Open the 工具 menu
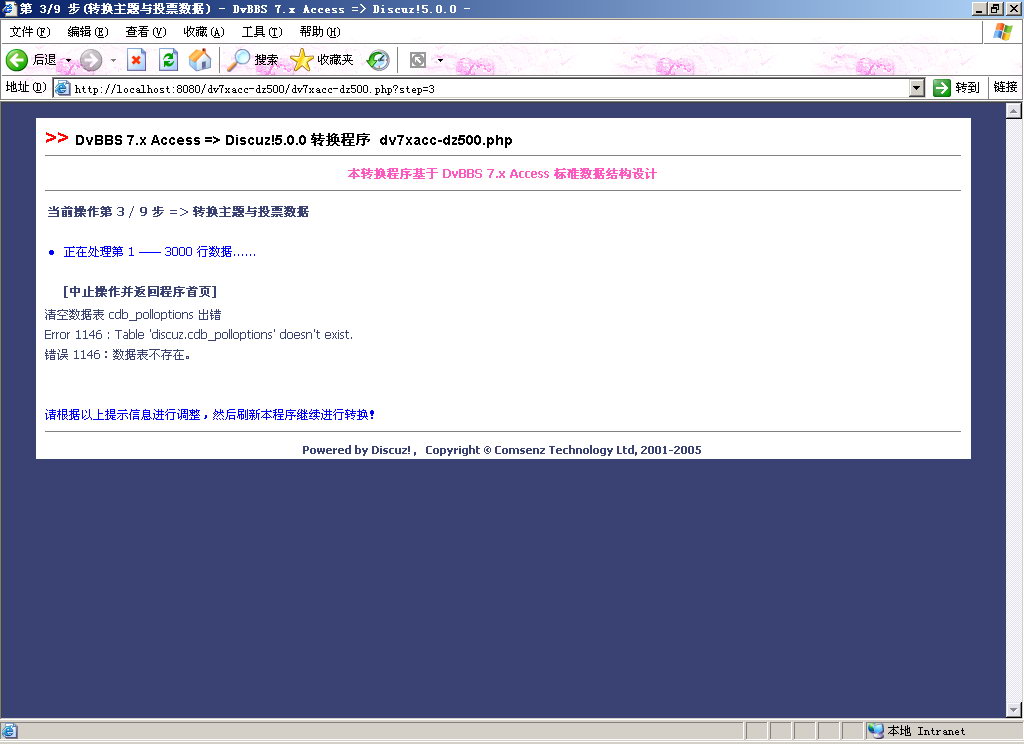 click(x=262, y=32)
